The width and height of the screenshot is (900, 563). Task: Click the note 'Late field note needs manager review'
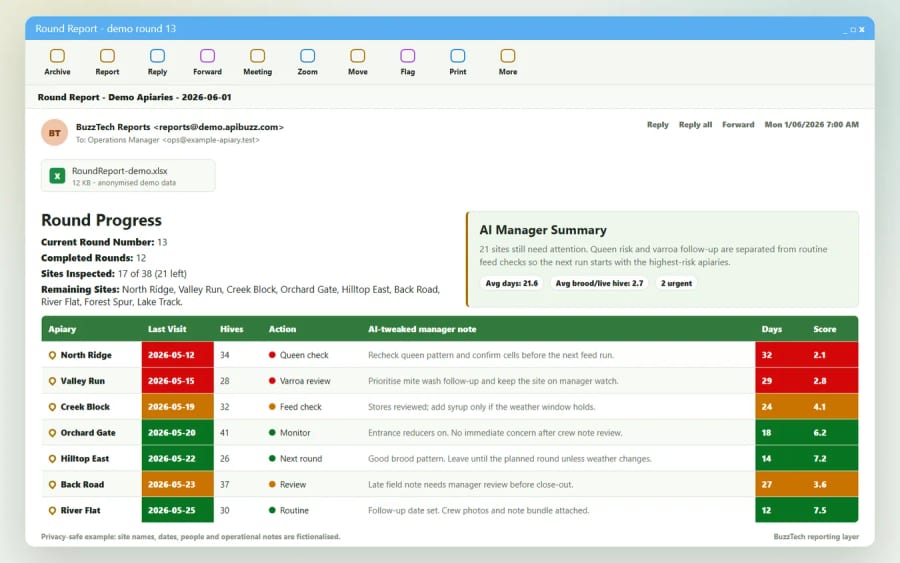(x=471, y=484)
